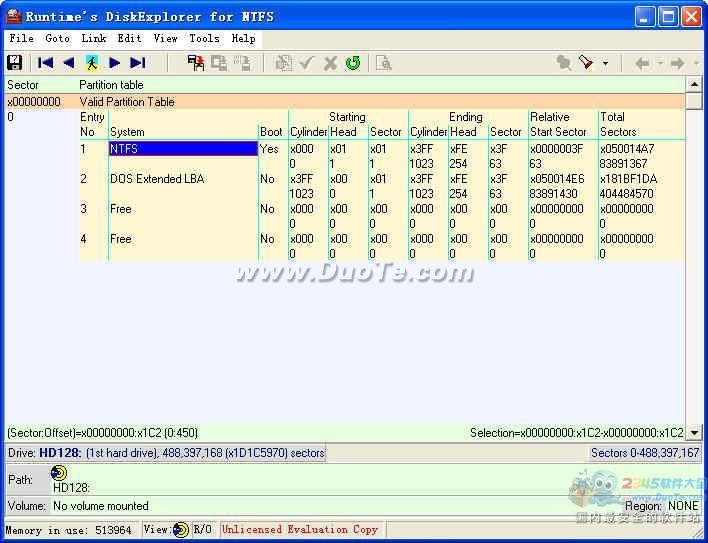708x543 pixels.
Task: Open the Help menu
Action: click(x=243, y=38)
